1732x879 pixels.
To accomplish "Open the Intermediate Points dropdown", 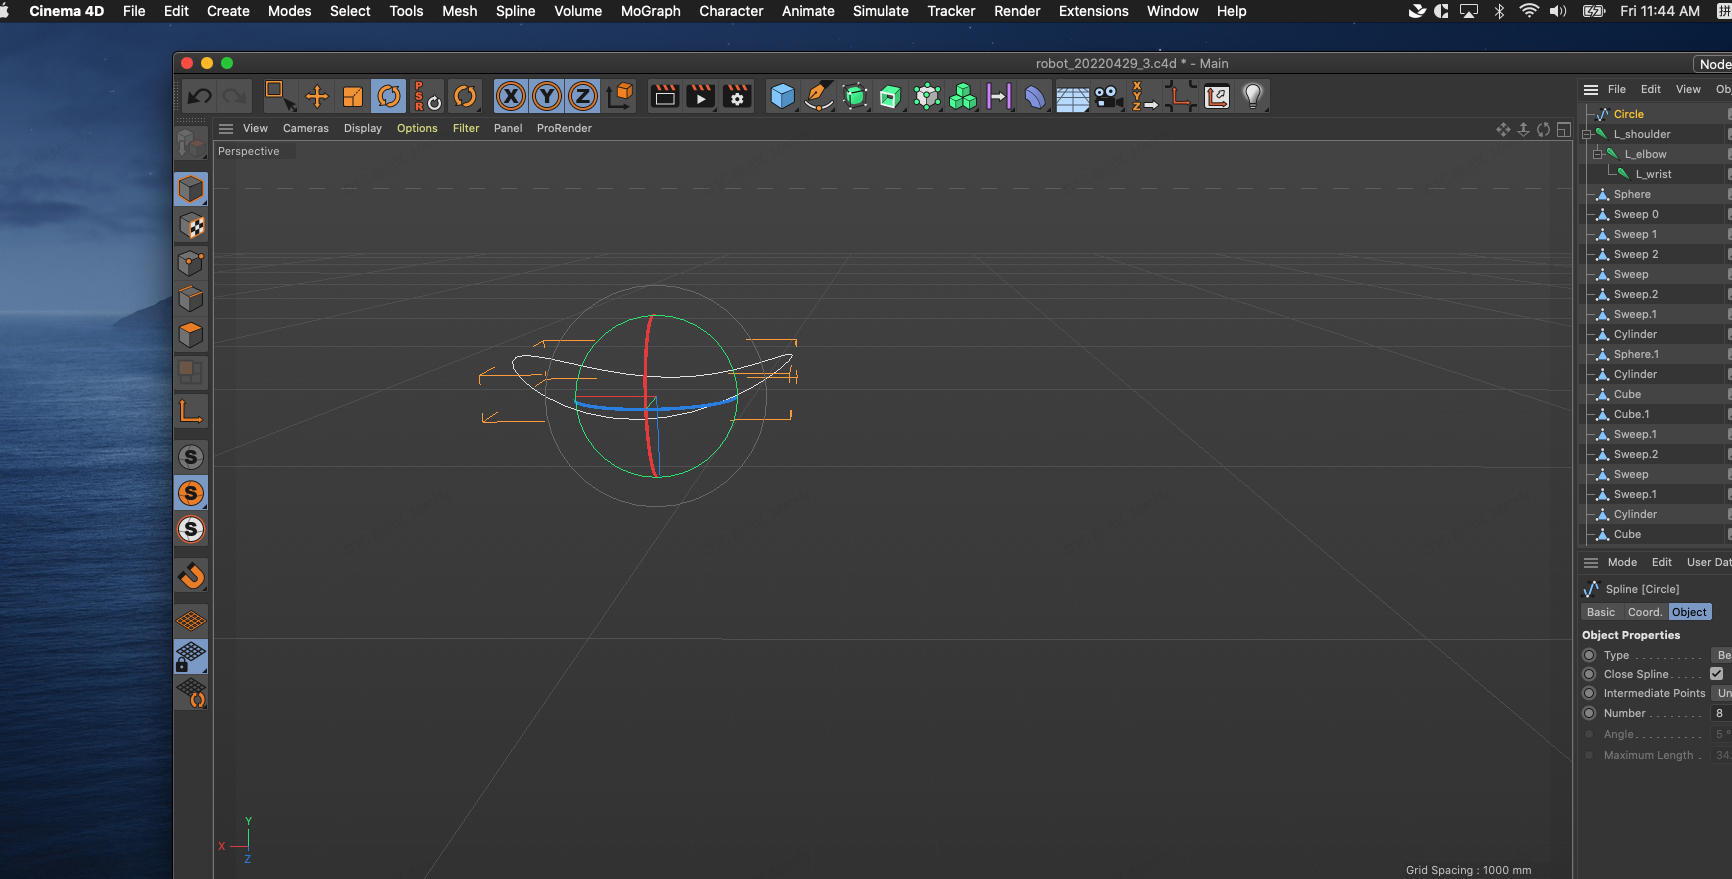I will (x=1722, y=693).
